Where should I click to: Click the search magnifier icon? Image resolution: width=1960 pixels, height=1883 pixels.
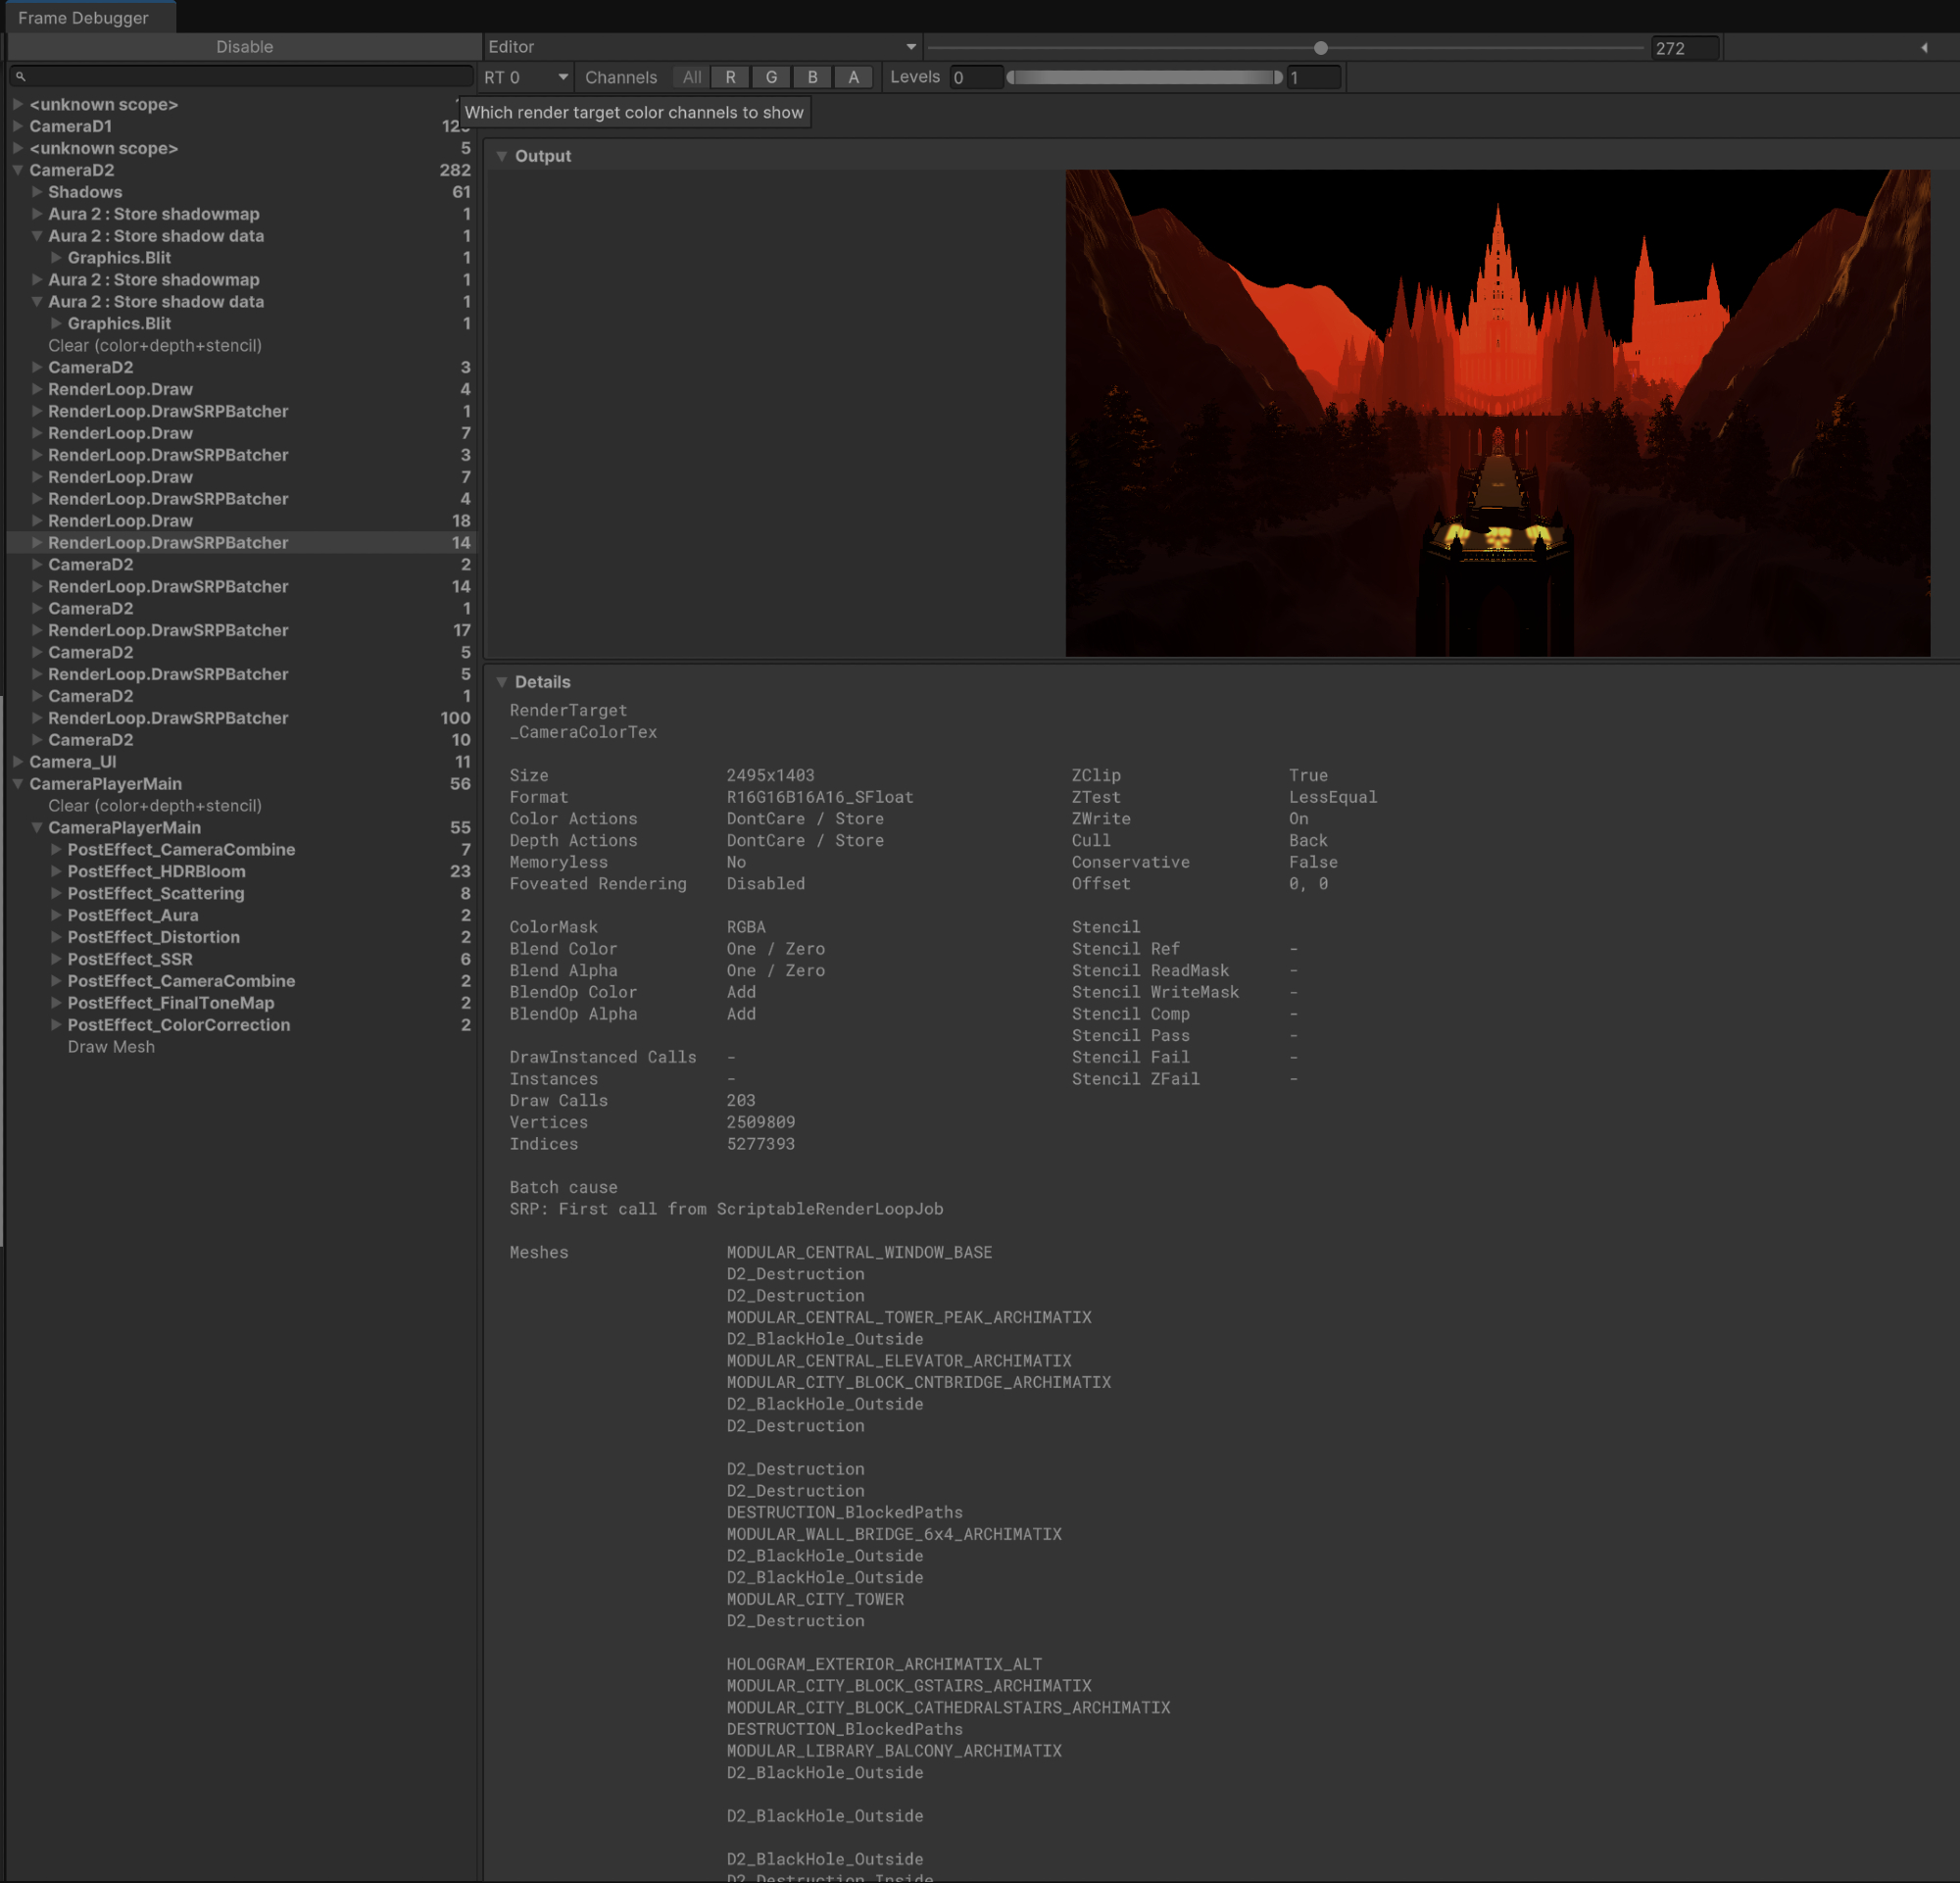point(20,76)
